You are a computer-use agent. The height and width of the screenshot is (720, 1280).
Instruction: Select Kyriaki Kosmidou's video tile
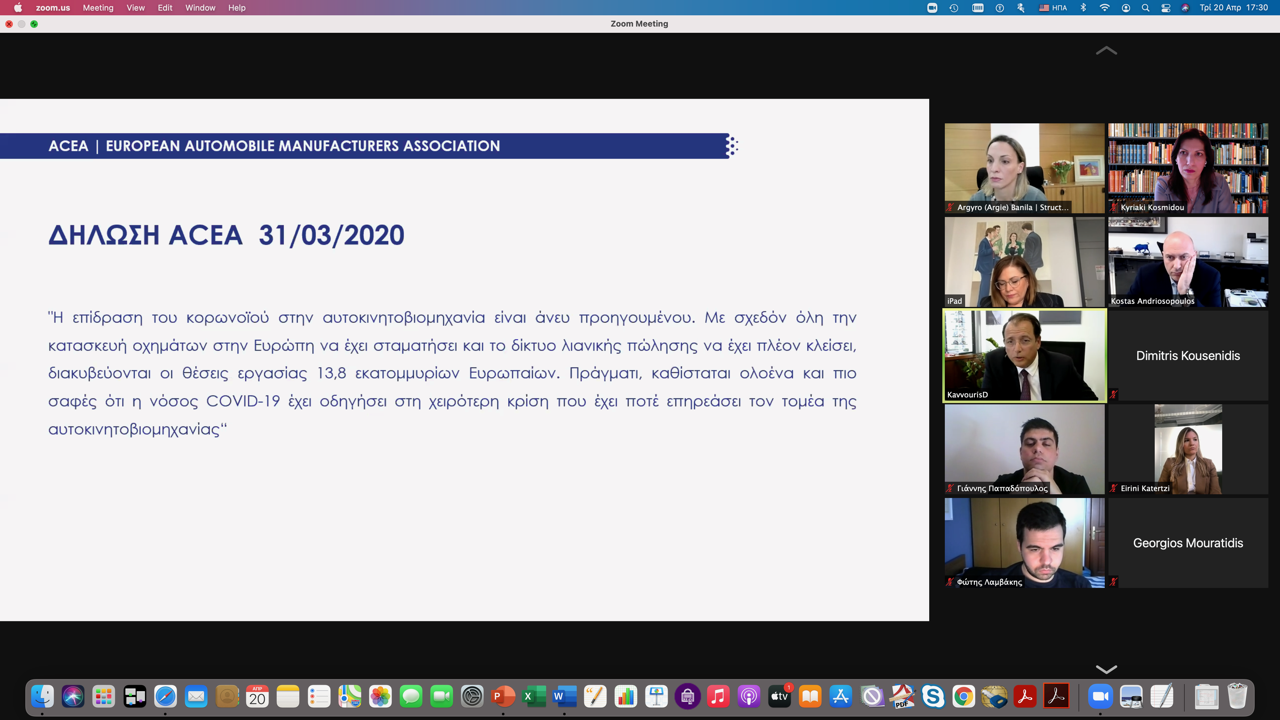(x=1188, y=168)
